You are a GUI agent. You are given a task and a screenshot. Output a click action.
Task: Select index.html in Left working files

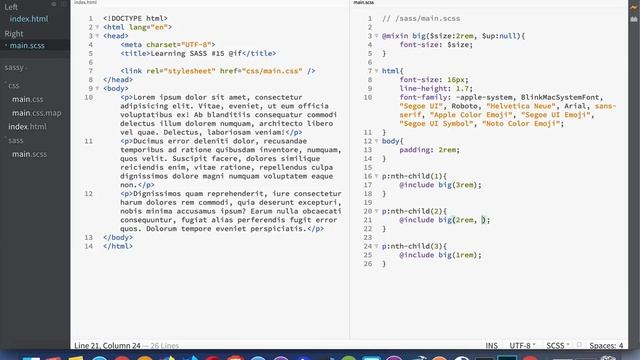coord(29,19)
